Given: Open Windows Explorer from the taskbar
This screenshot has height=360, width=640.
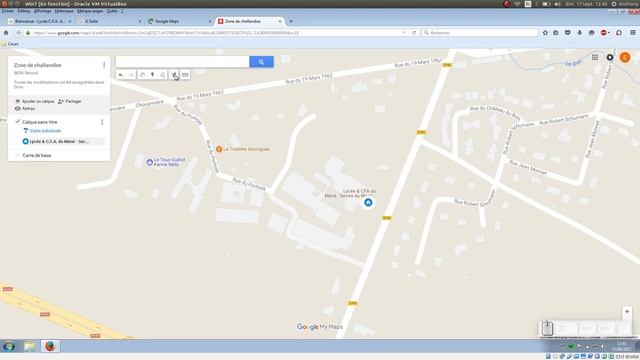Looking at the screenshot, I should pyautogui.click(x=30, y=347).
